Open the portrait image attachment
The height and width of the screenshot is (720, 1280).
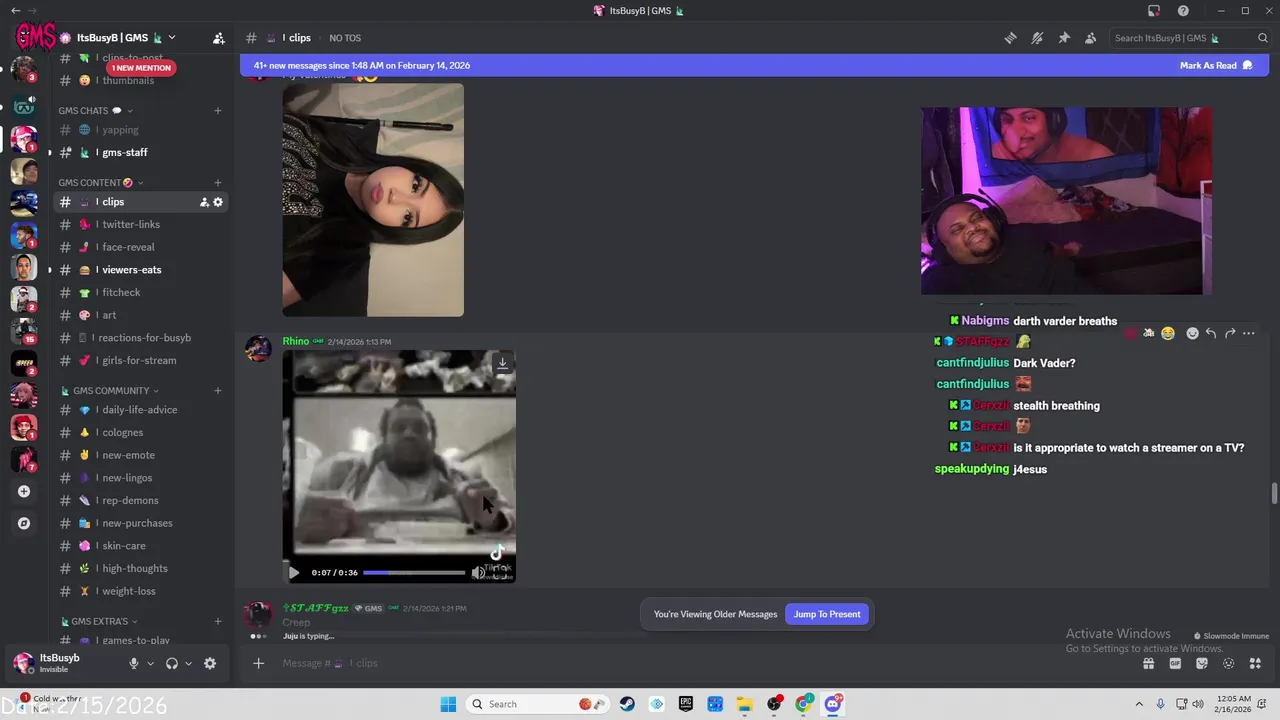(x=373, y=200)
